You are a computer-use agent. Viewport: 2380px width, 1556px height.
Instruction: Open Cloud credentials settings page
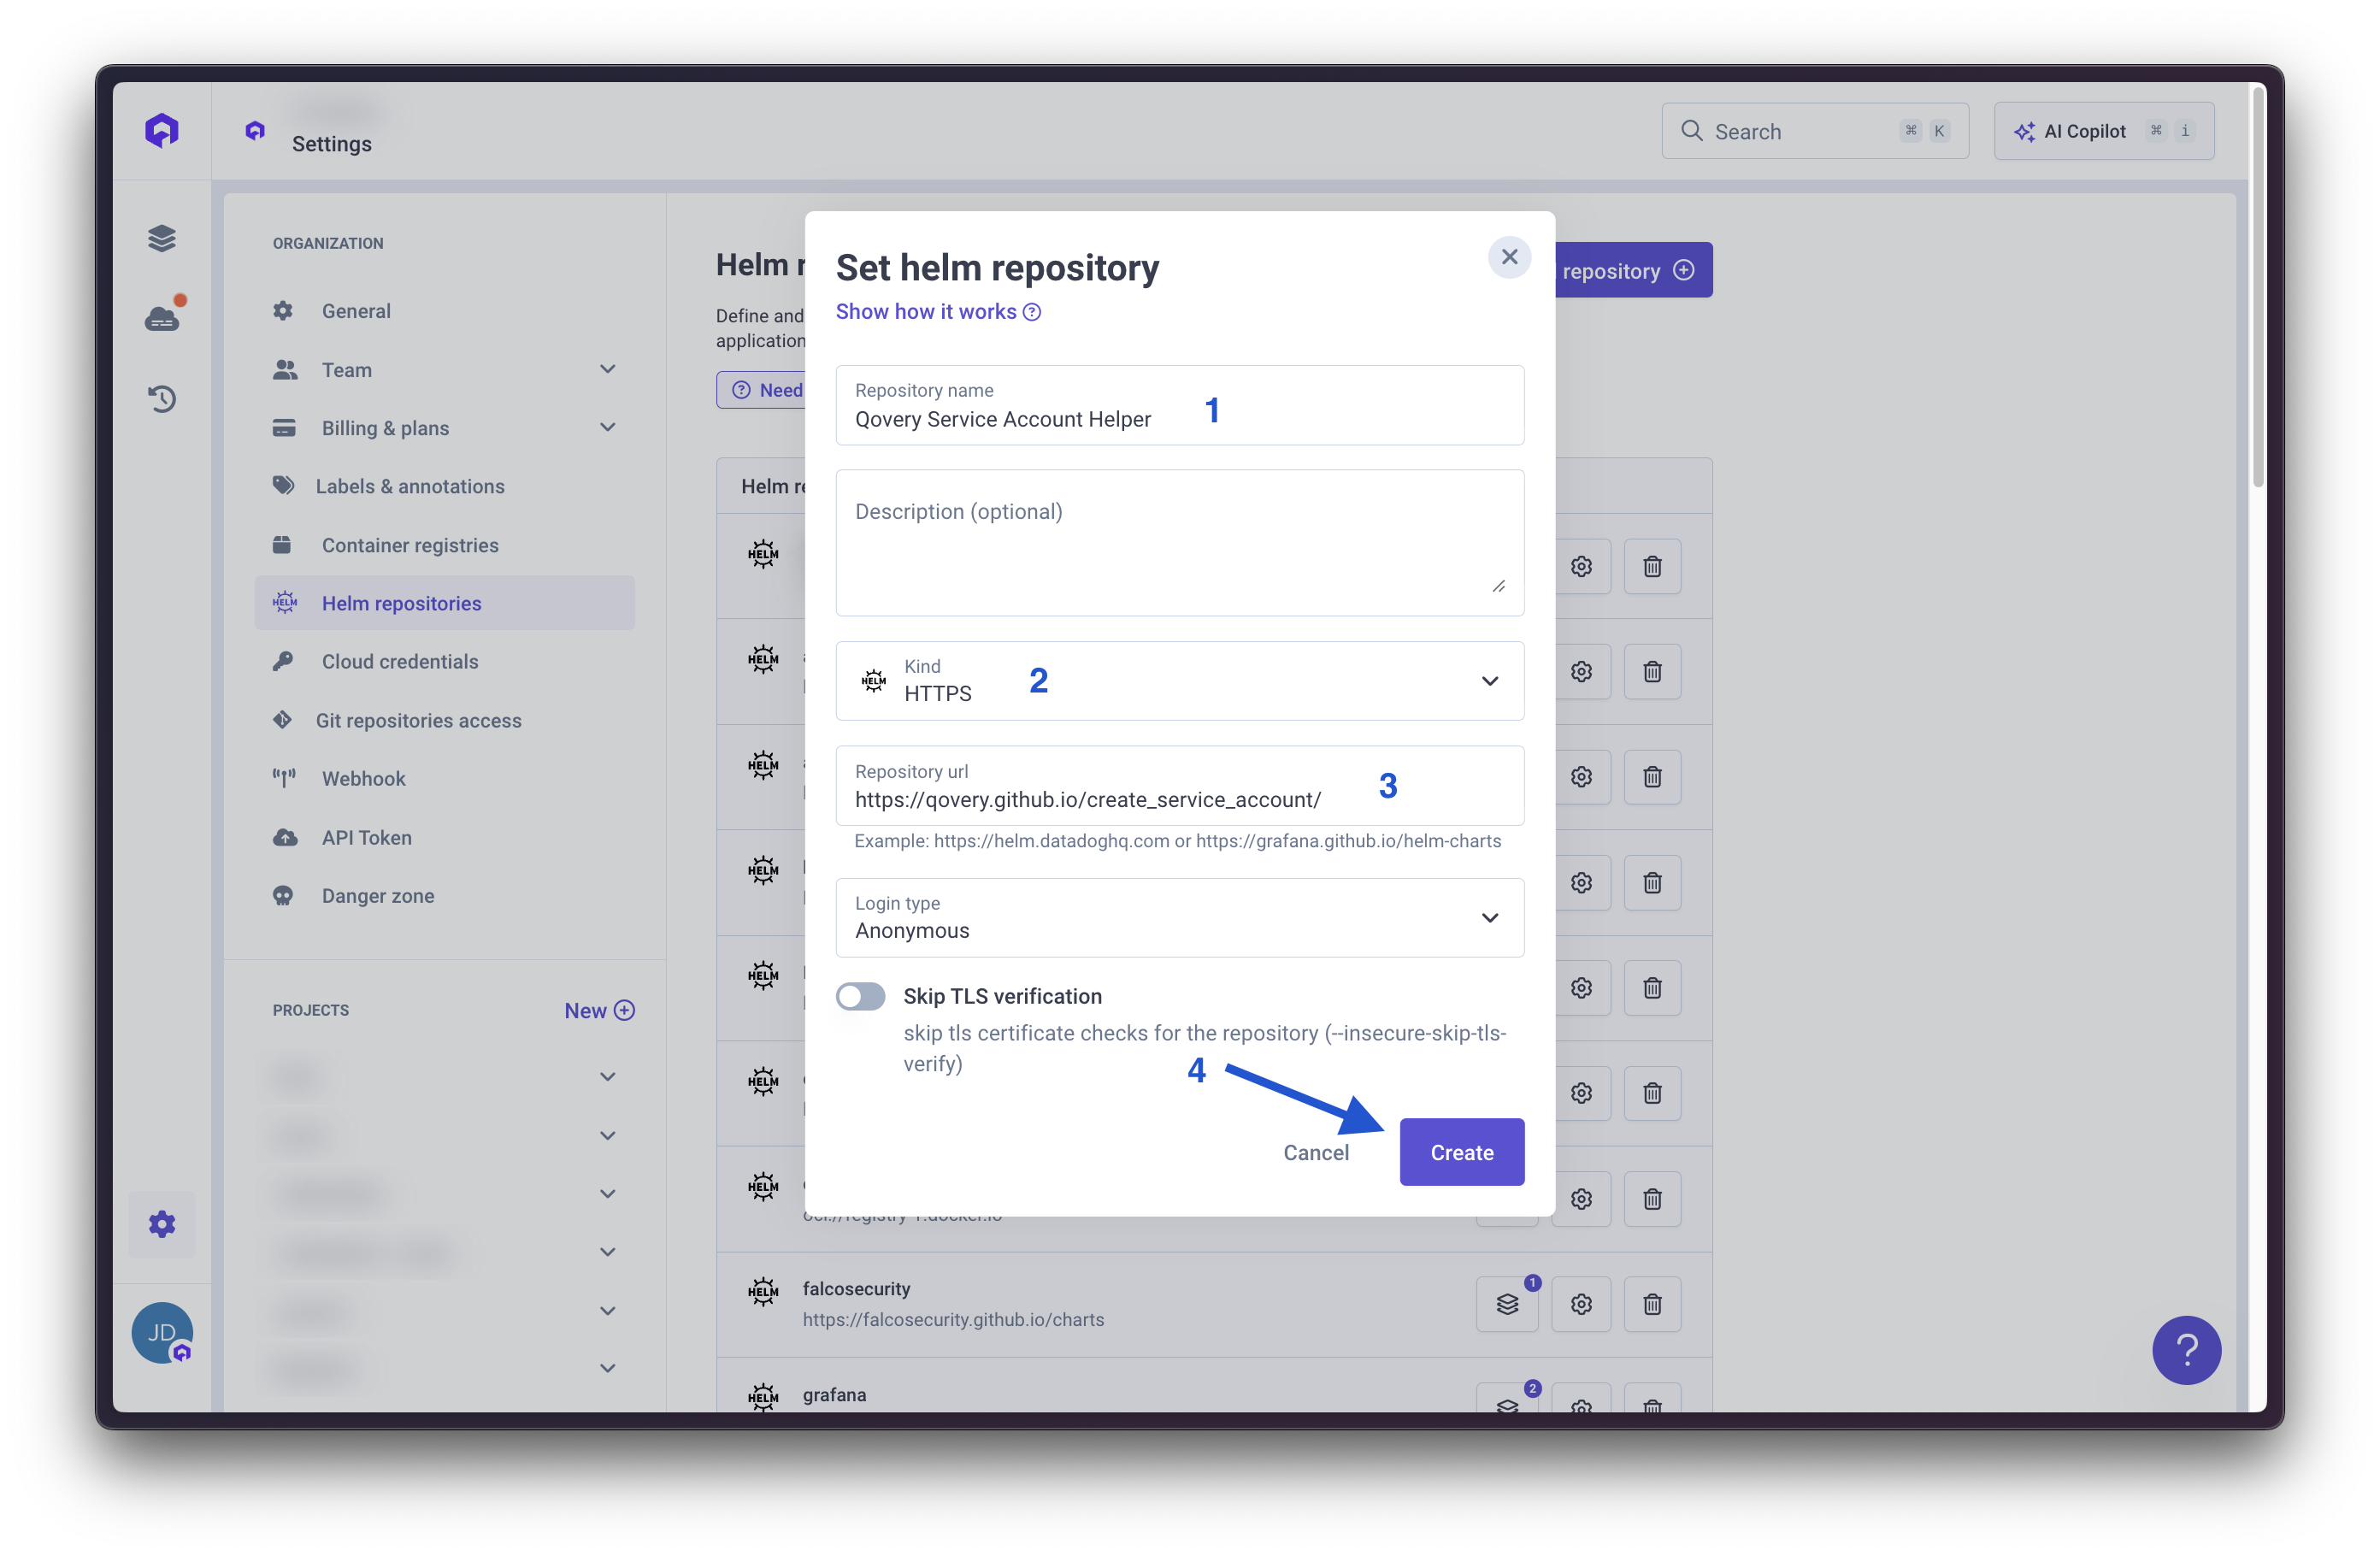coord(400,662)
